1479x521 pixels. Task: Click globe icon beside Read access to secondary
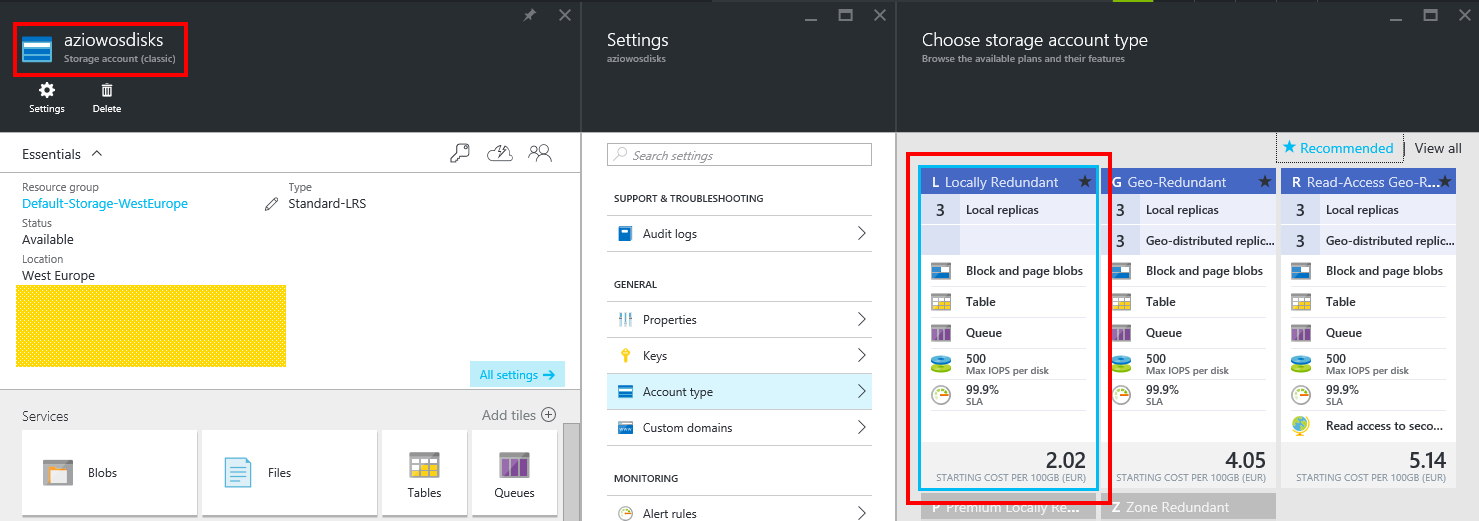tap(1300, 426)
